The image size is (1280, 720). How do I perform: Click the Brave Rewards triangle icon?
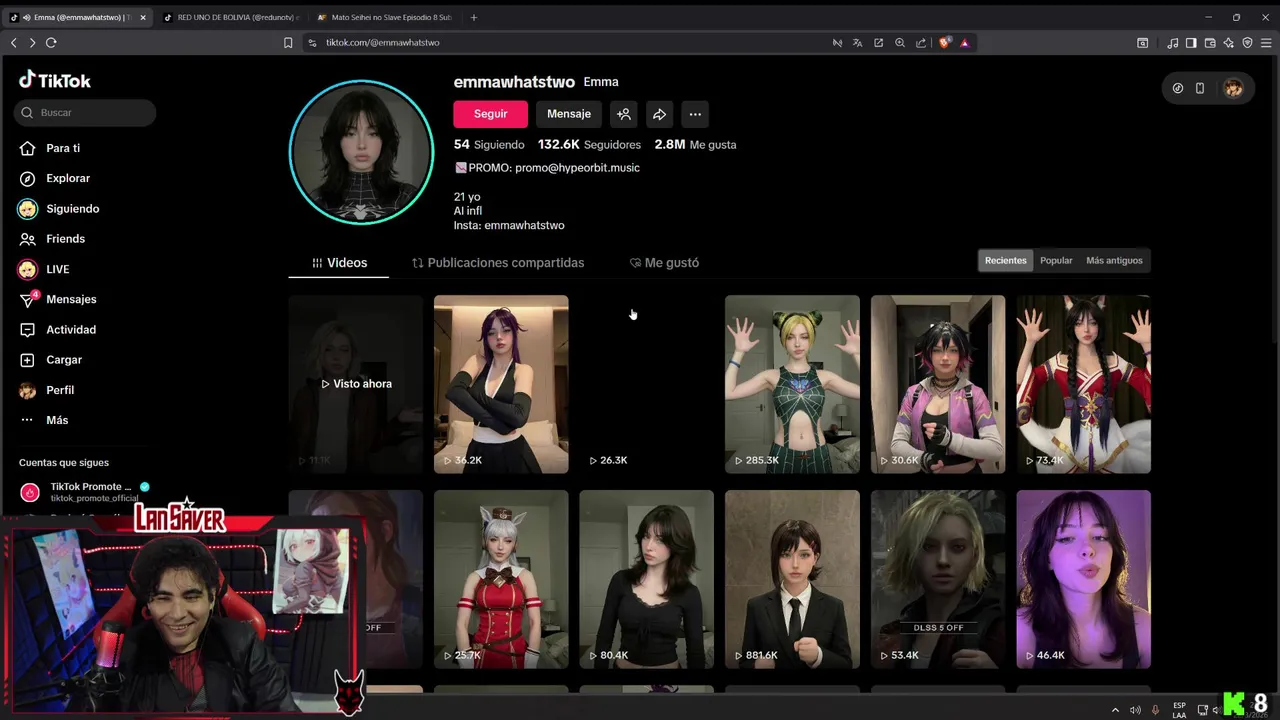[964, 43]
